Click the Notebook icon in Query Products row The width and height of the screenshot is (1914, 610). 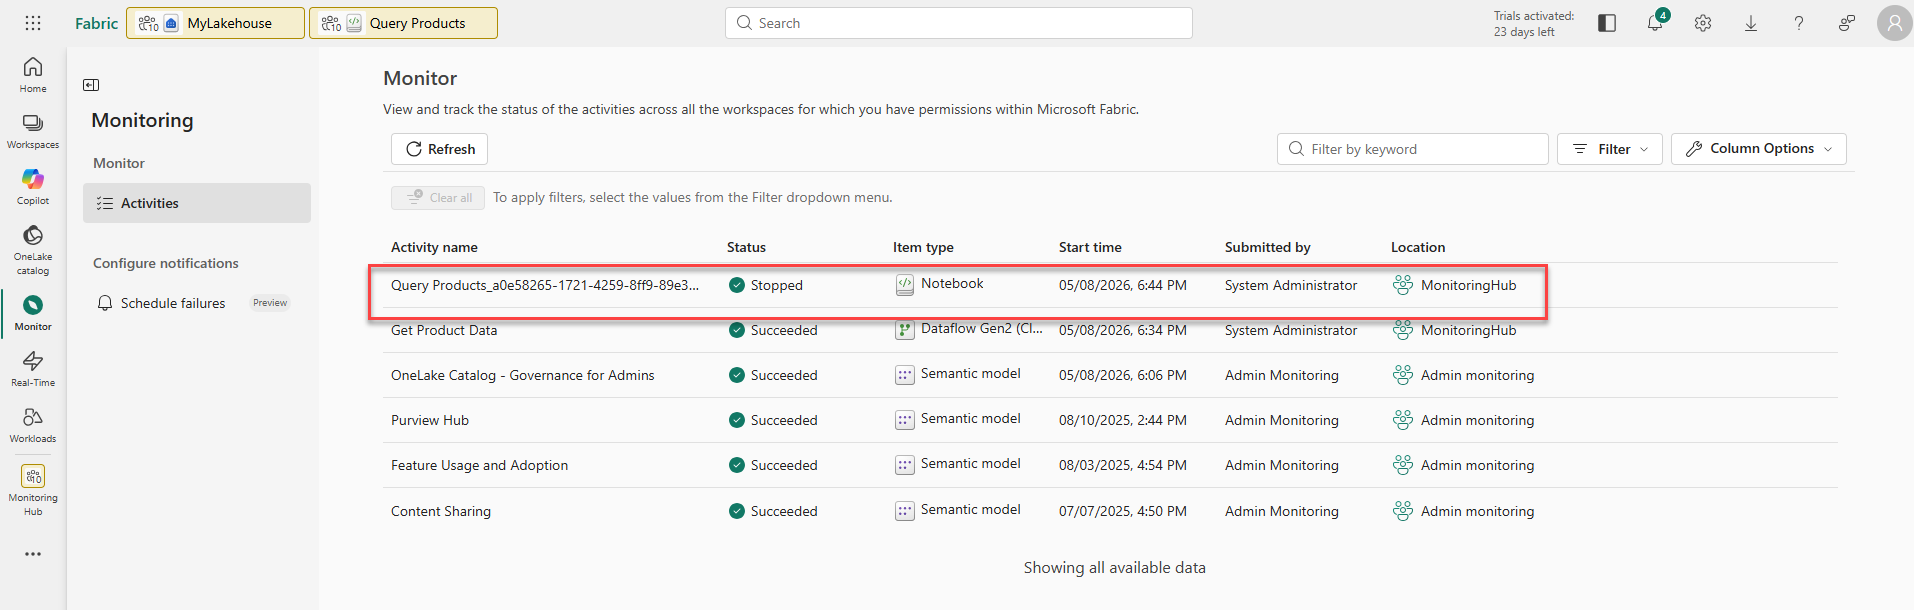[x=905, y=285]
